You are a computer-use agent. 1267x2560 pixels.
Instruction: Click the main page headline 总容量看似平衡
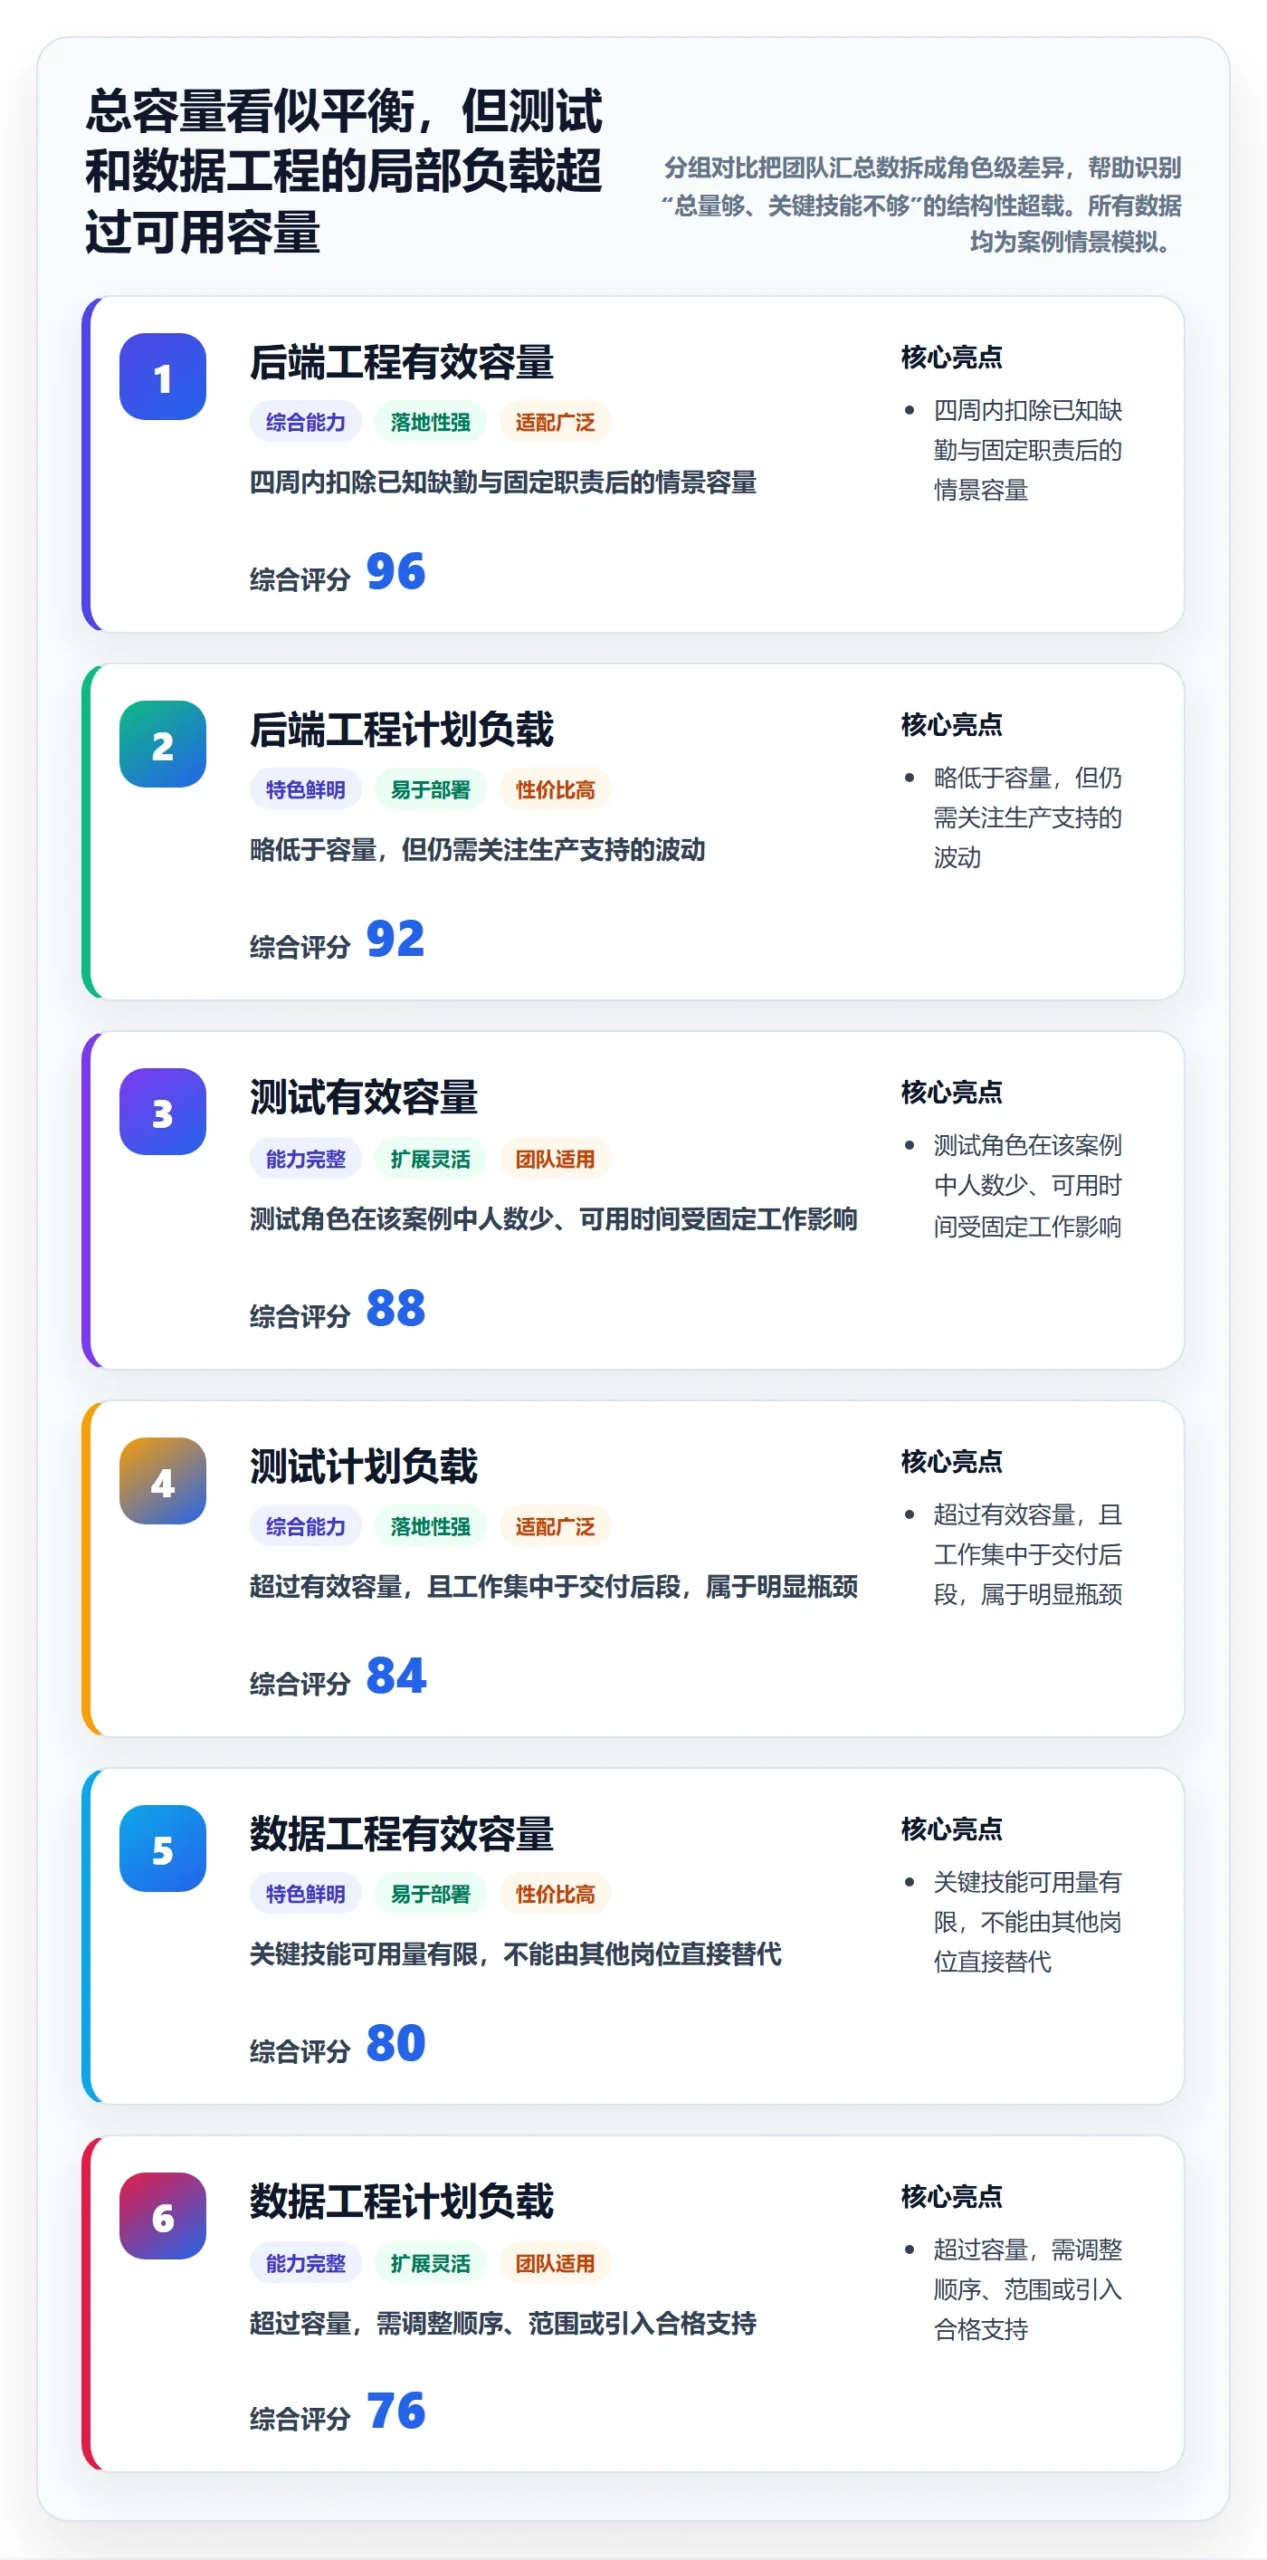(x=343, y=171)
